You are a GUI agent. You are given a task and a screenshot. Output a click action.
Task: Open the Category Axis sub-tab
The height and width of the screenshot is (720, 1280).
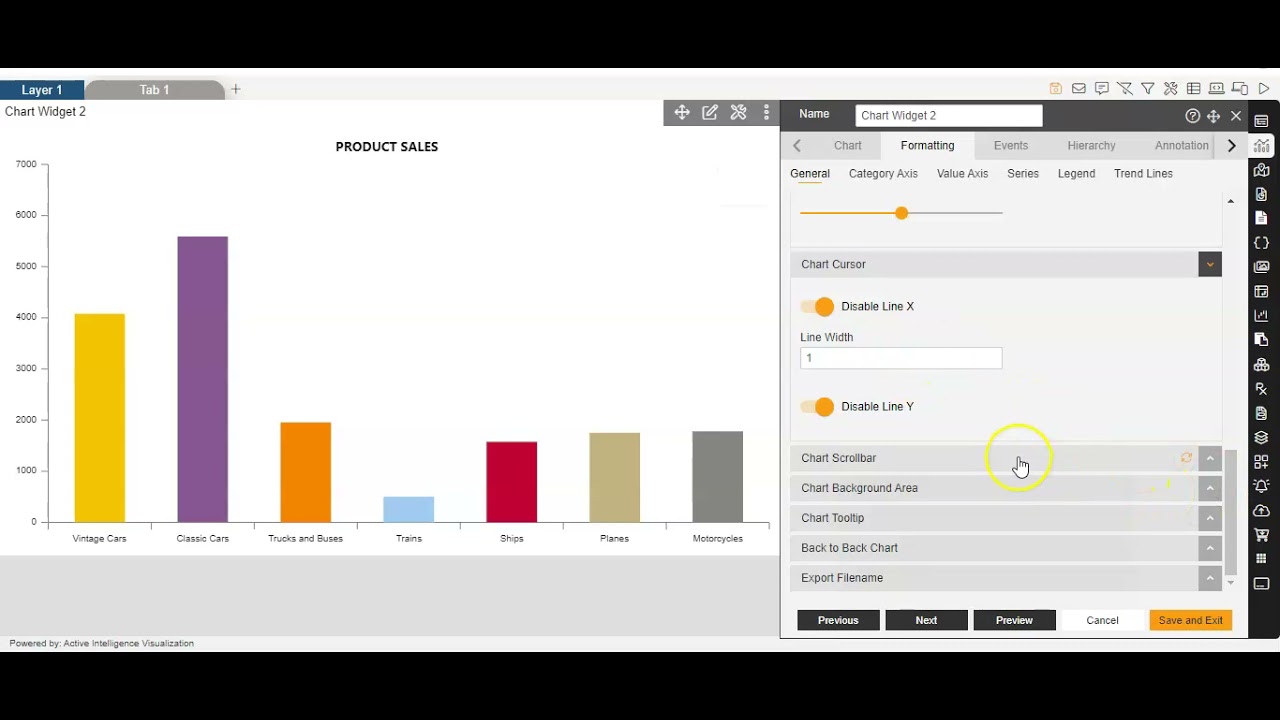(x=883, y=174)
